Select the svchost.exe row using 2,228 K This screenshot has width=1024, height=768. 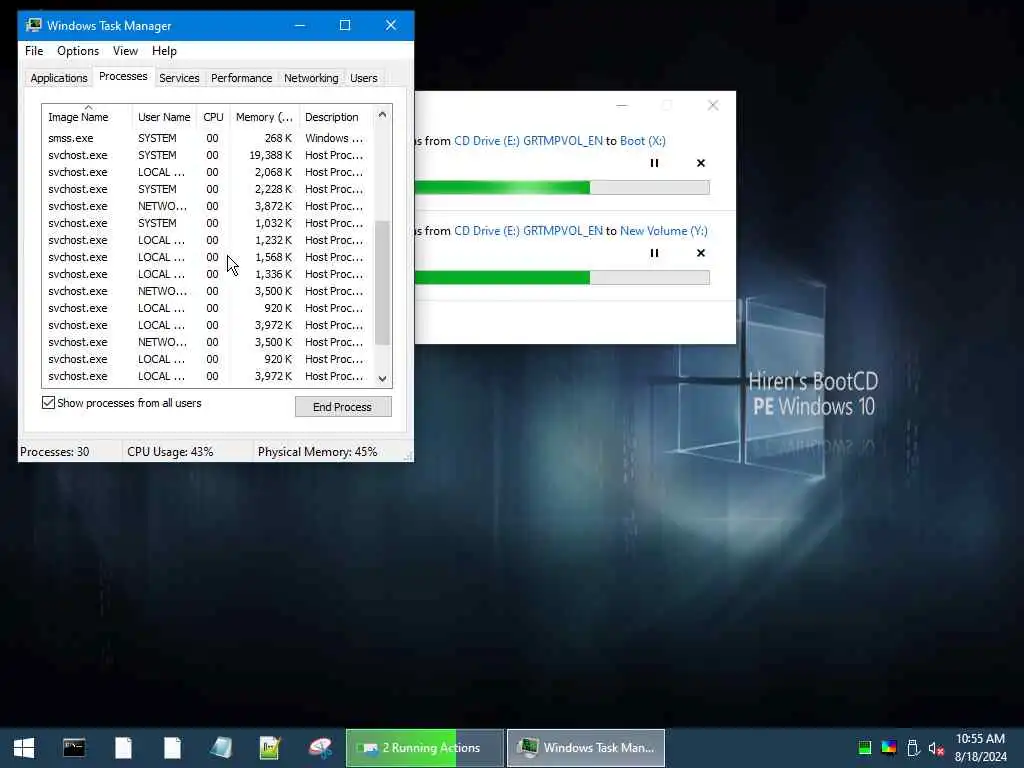(x=208, y=189)
